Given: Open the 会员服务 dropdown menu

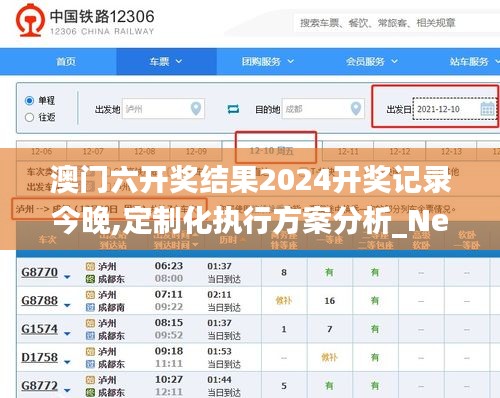Looking at the screenshot, I should point(372,62).
